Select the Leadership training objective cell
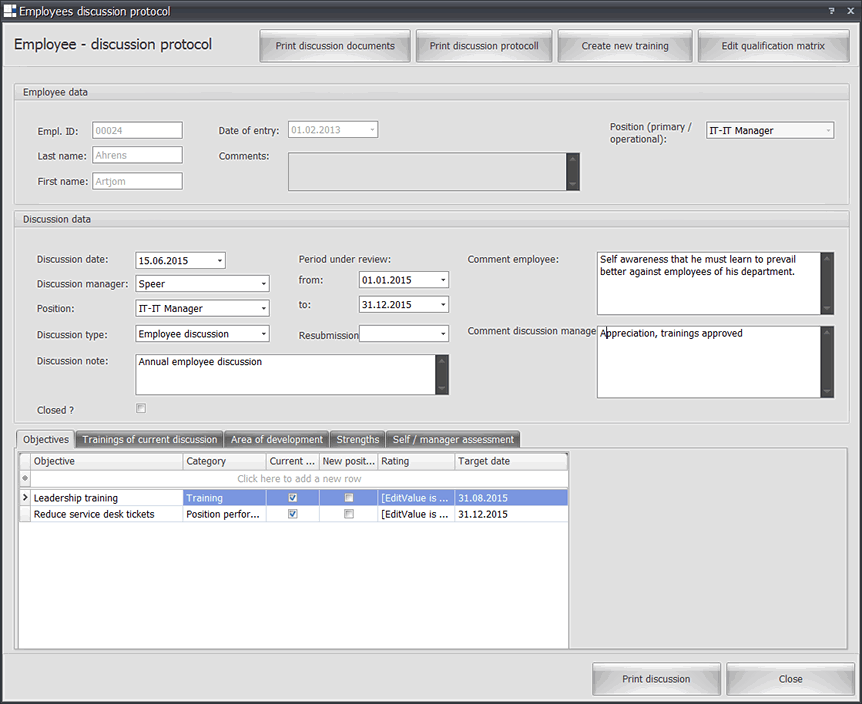Viewport: 862px width, 704px height. click(x=107, y=498)
